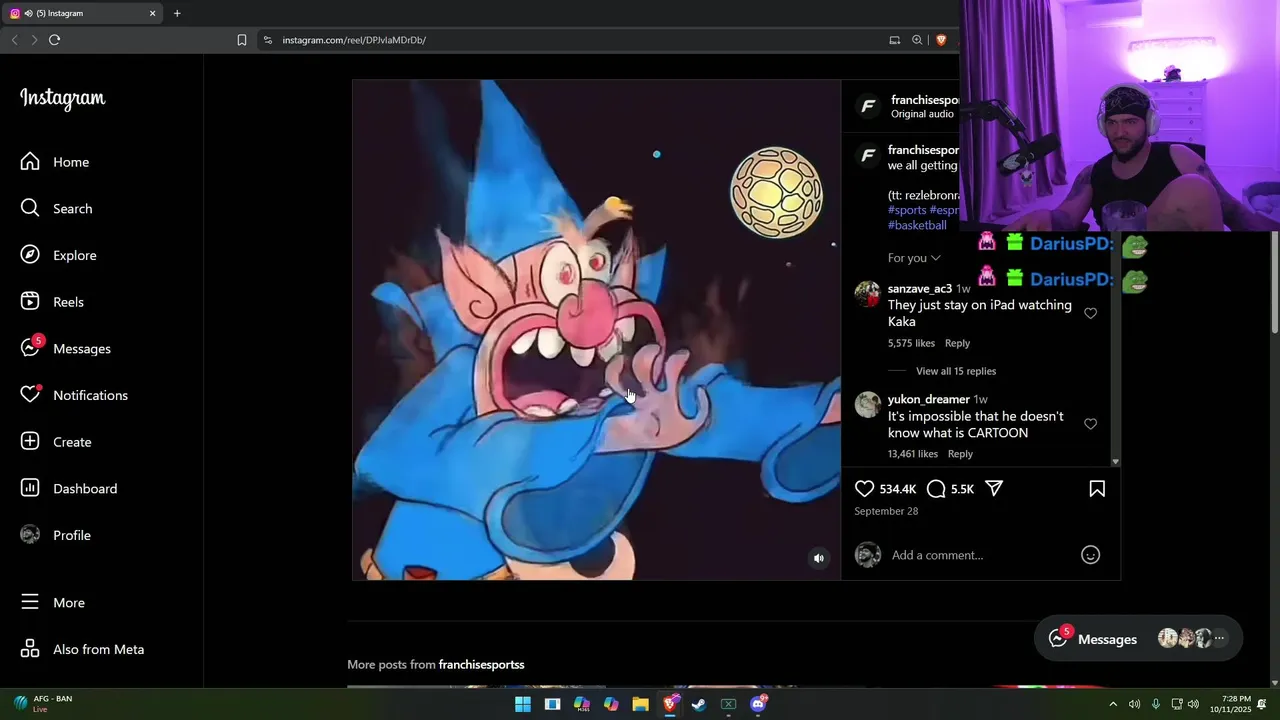Click the Instagram wordmark logo

(62, 98)
